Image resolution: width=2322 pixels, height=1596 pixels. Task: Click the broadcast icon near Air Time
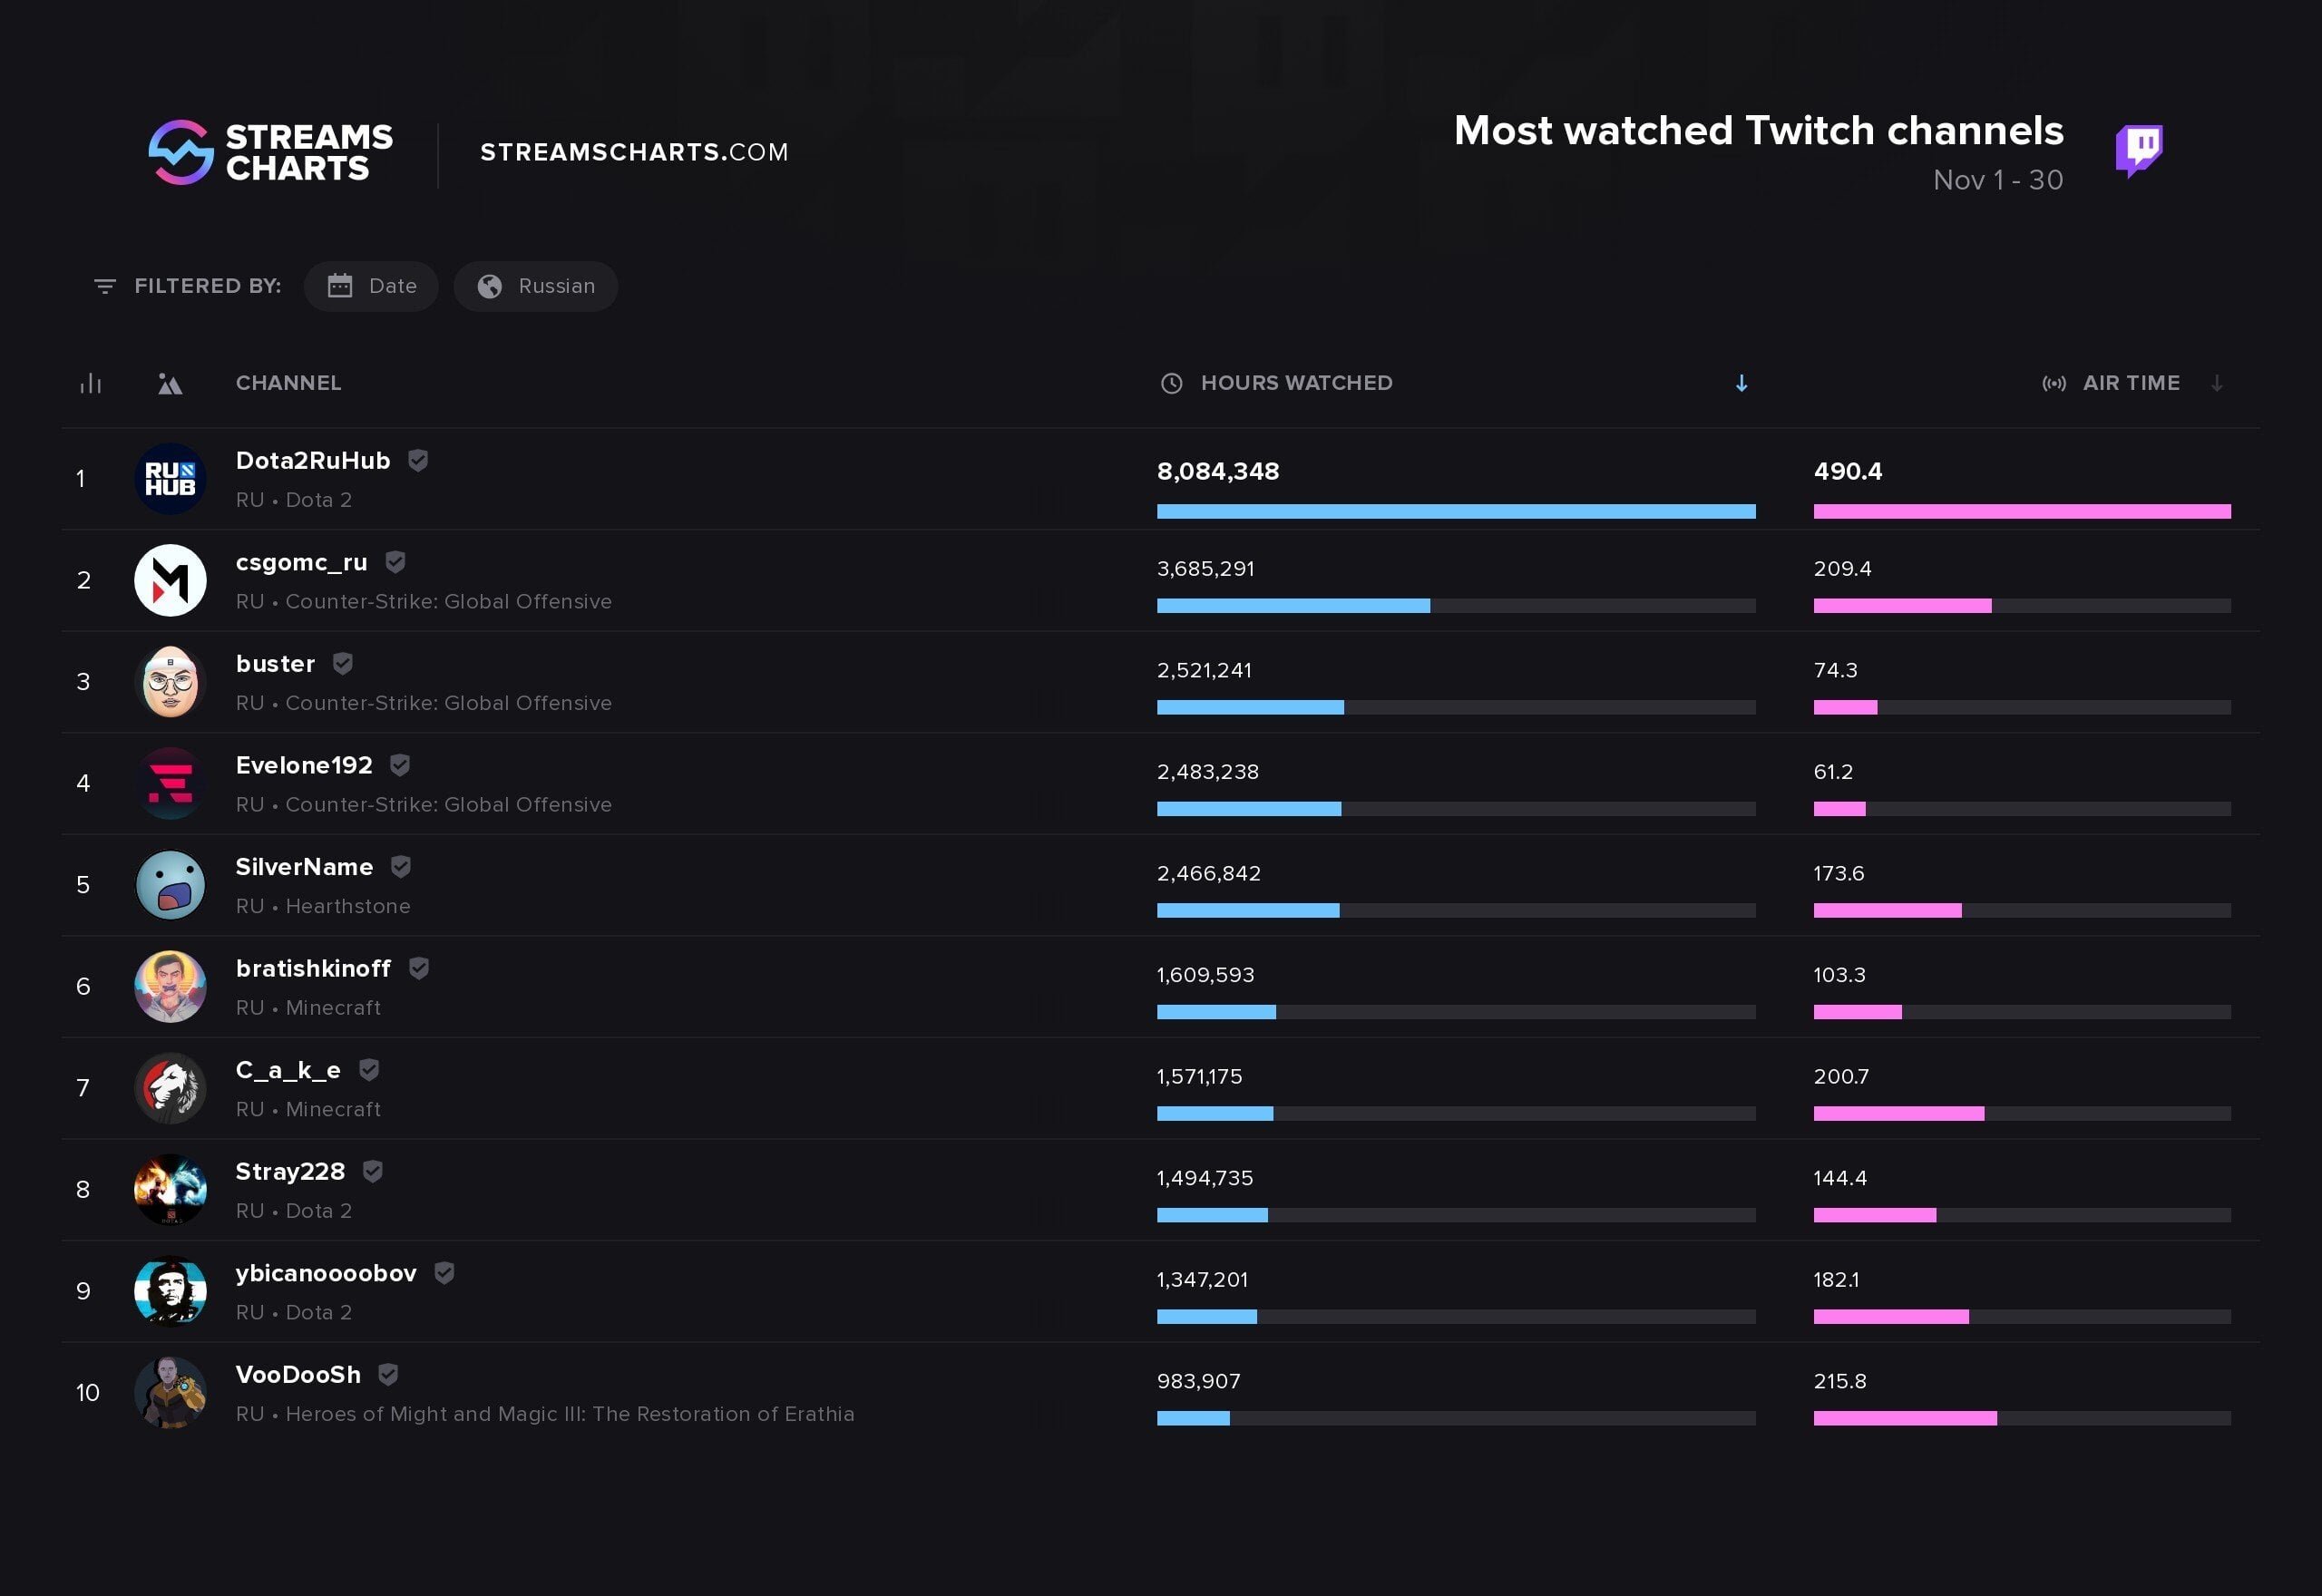2054,383
